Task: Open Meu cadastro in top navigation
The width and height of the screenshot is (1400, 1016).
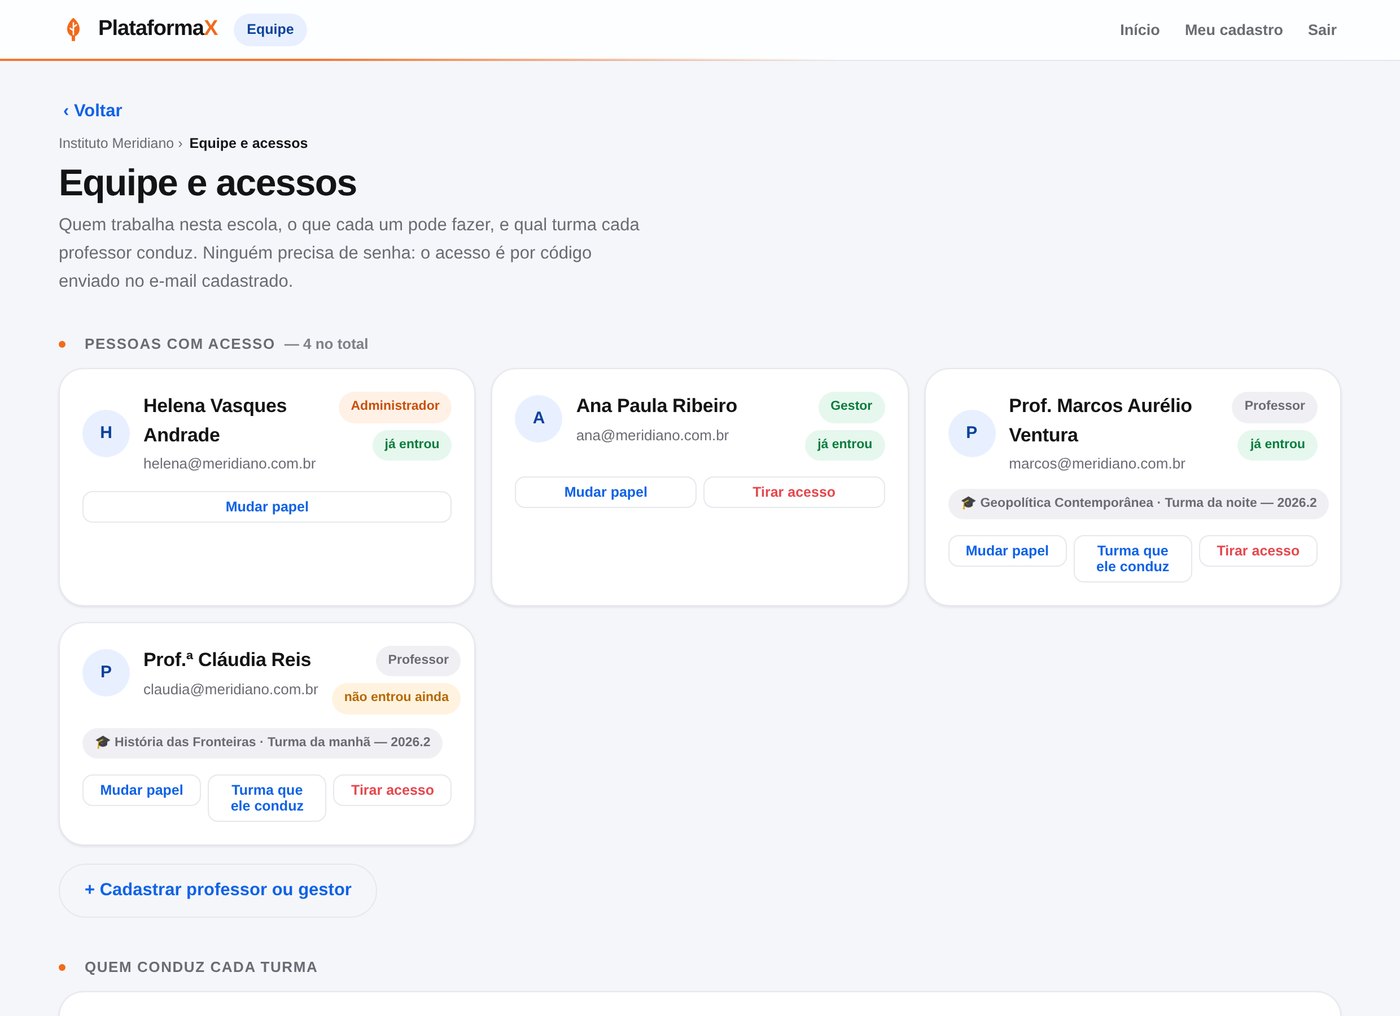Action: 1234,30
